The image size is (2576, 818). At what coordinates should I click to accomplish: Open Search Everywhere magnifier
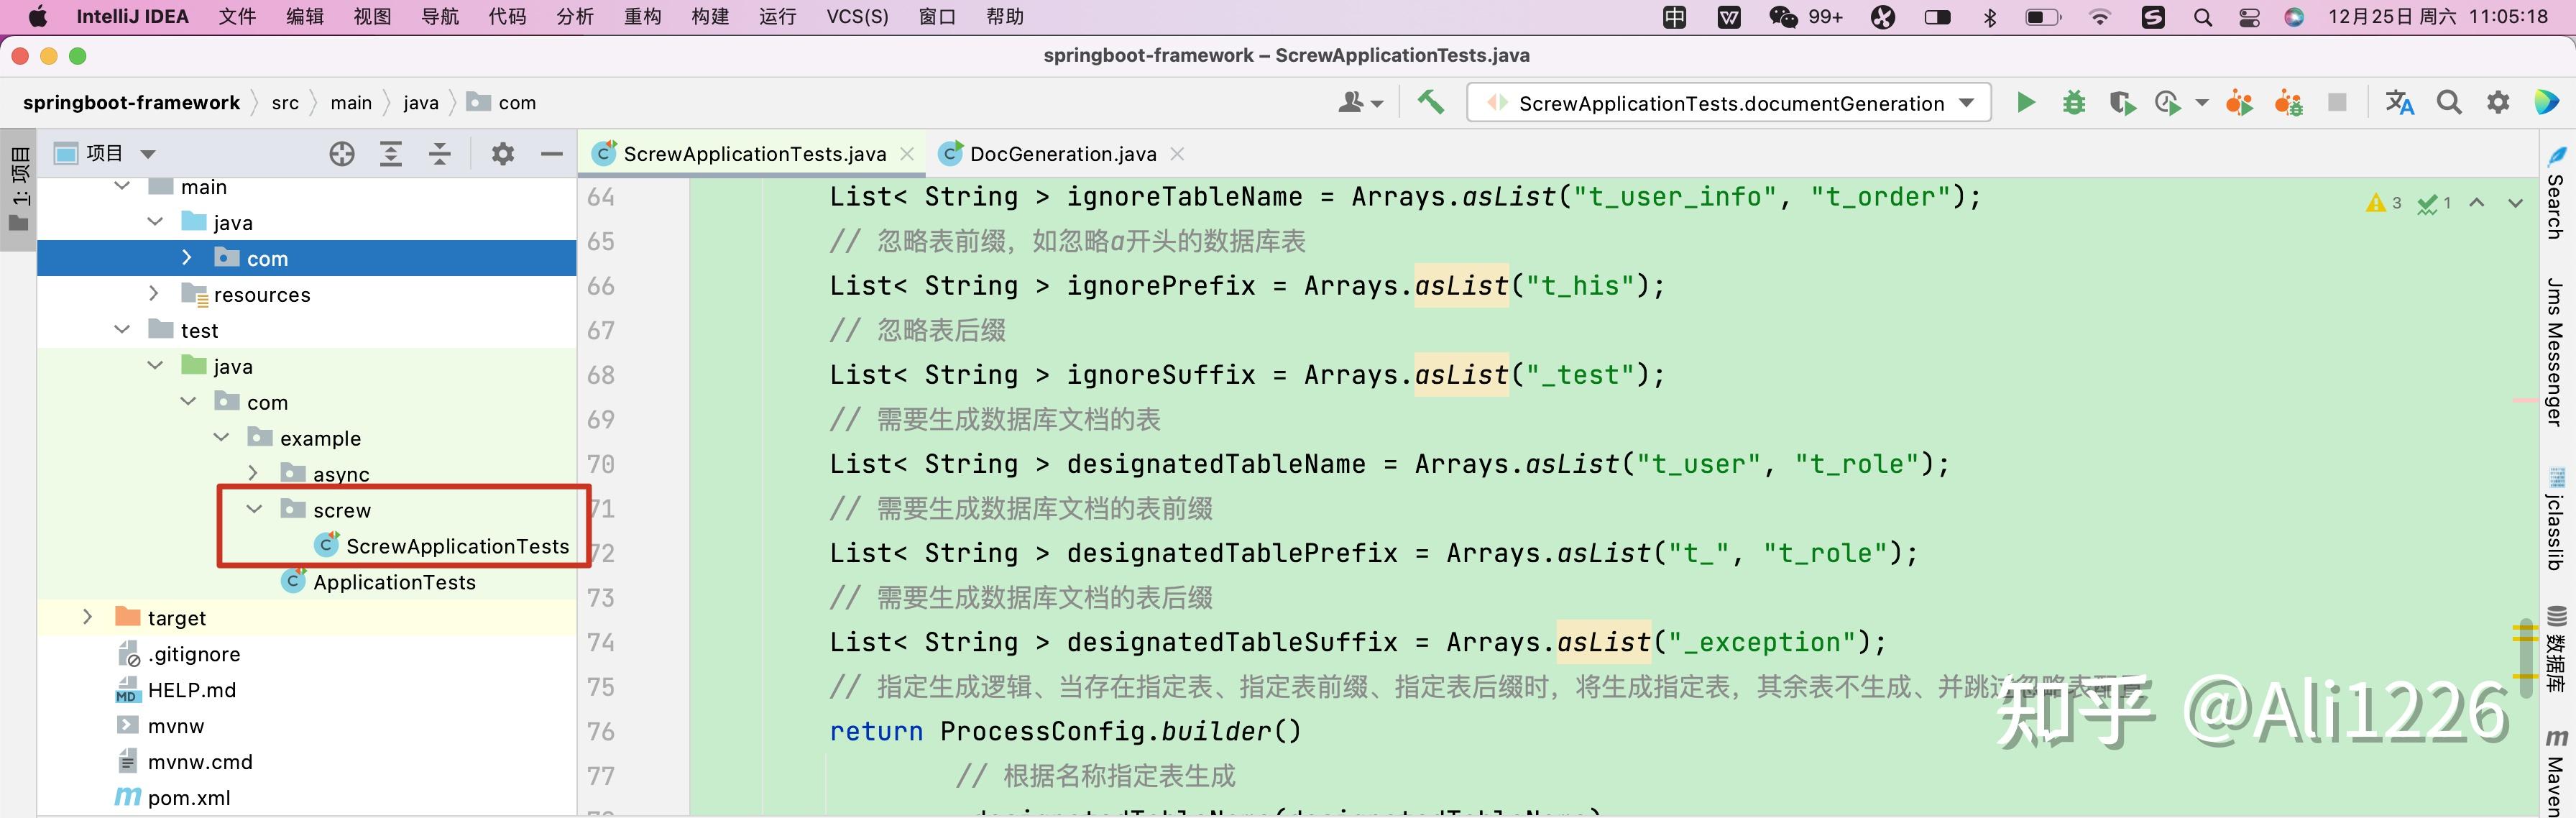coord(2449,102)
